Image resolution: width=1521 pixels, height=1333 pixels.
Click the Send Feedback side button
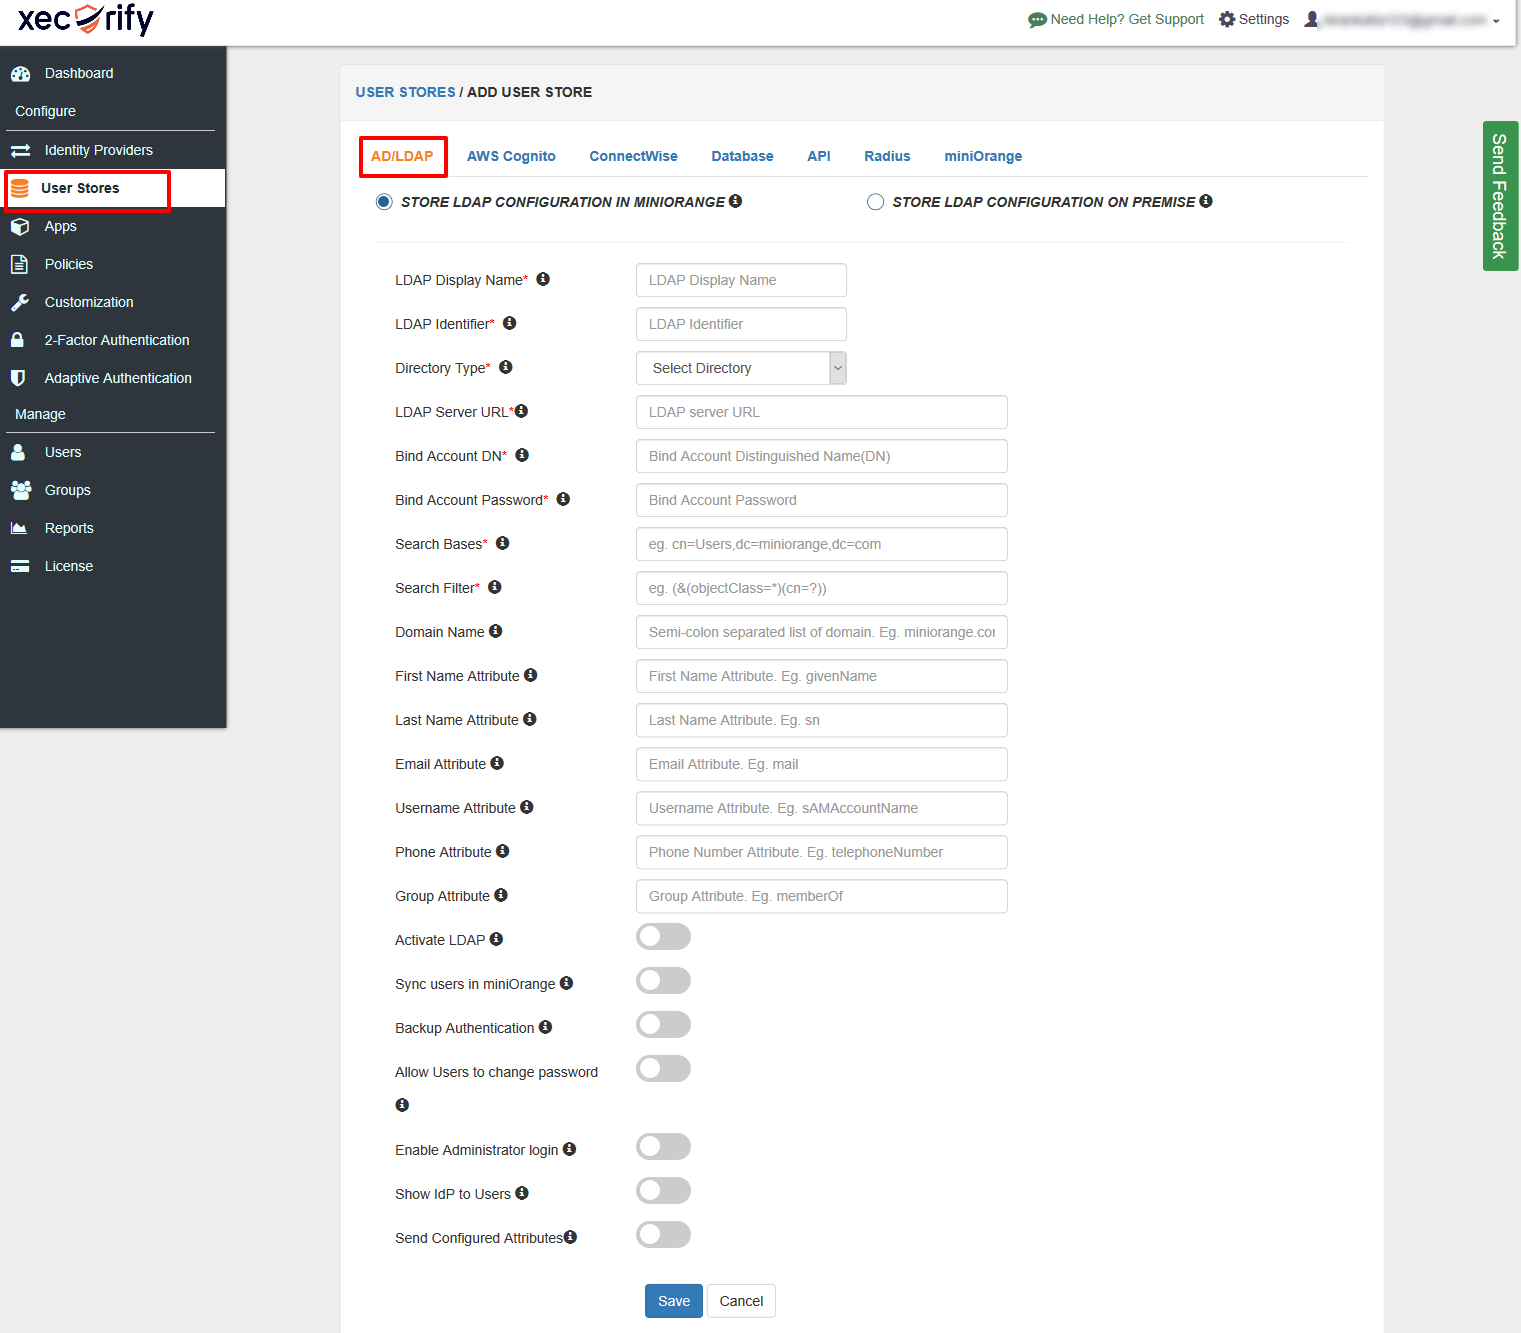[x=1500, y=196]
